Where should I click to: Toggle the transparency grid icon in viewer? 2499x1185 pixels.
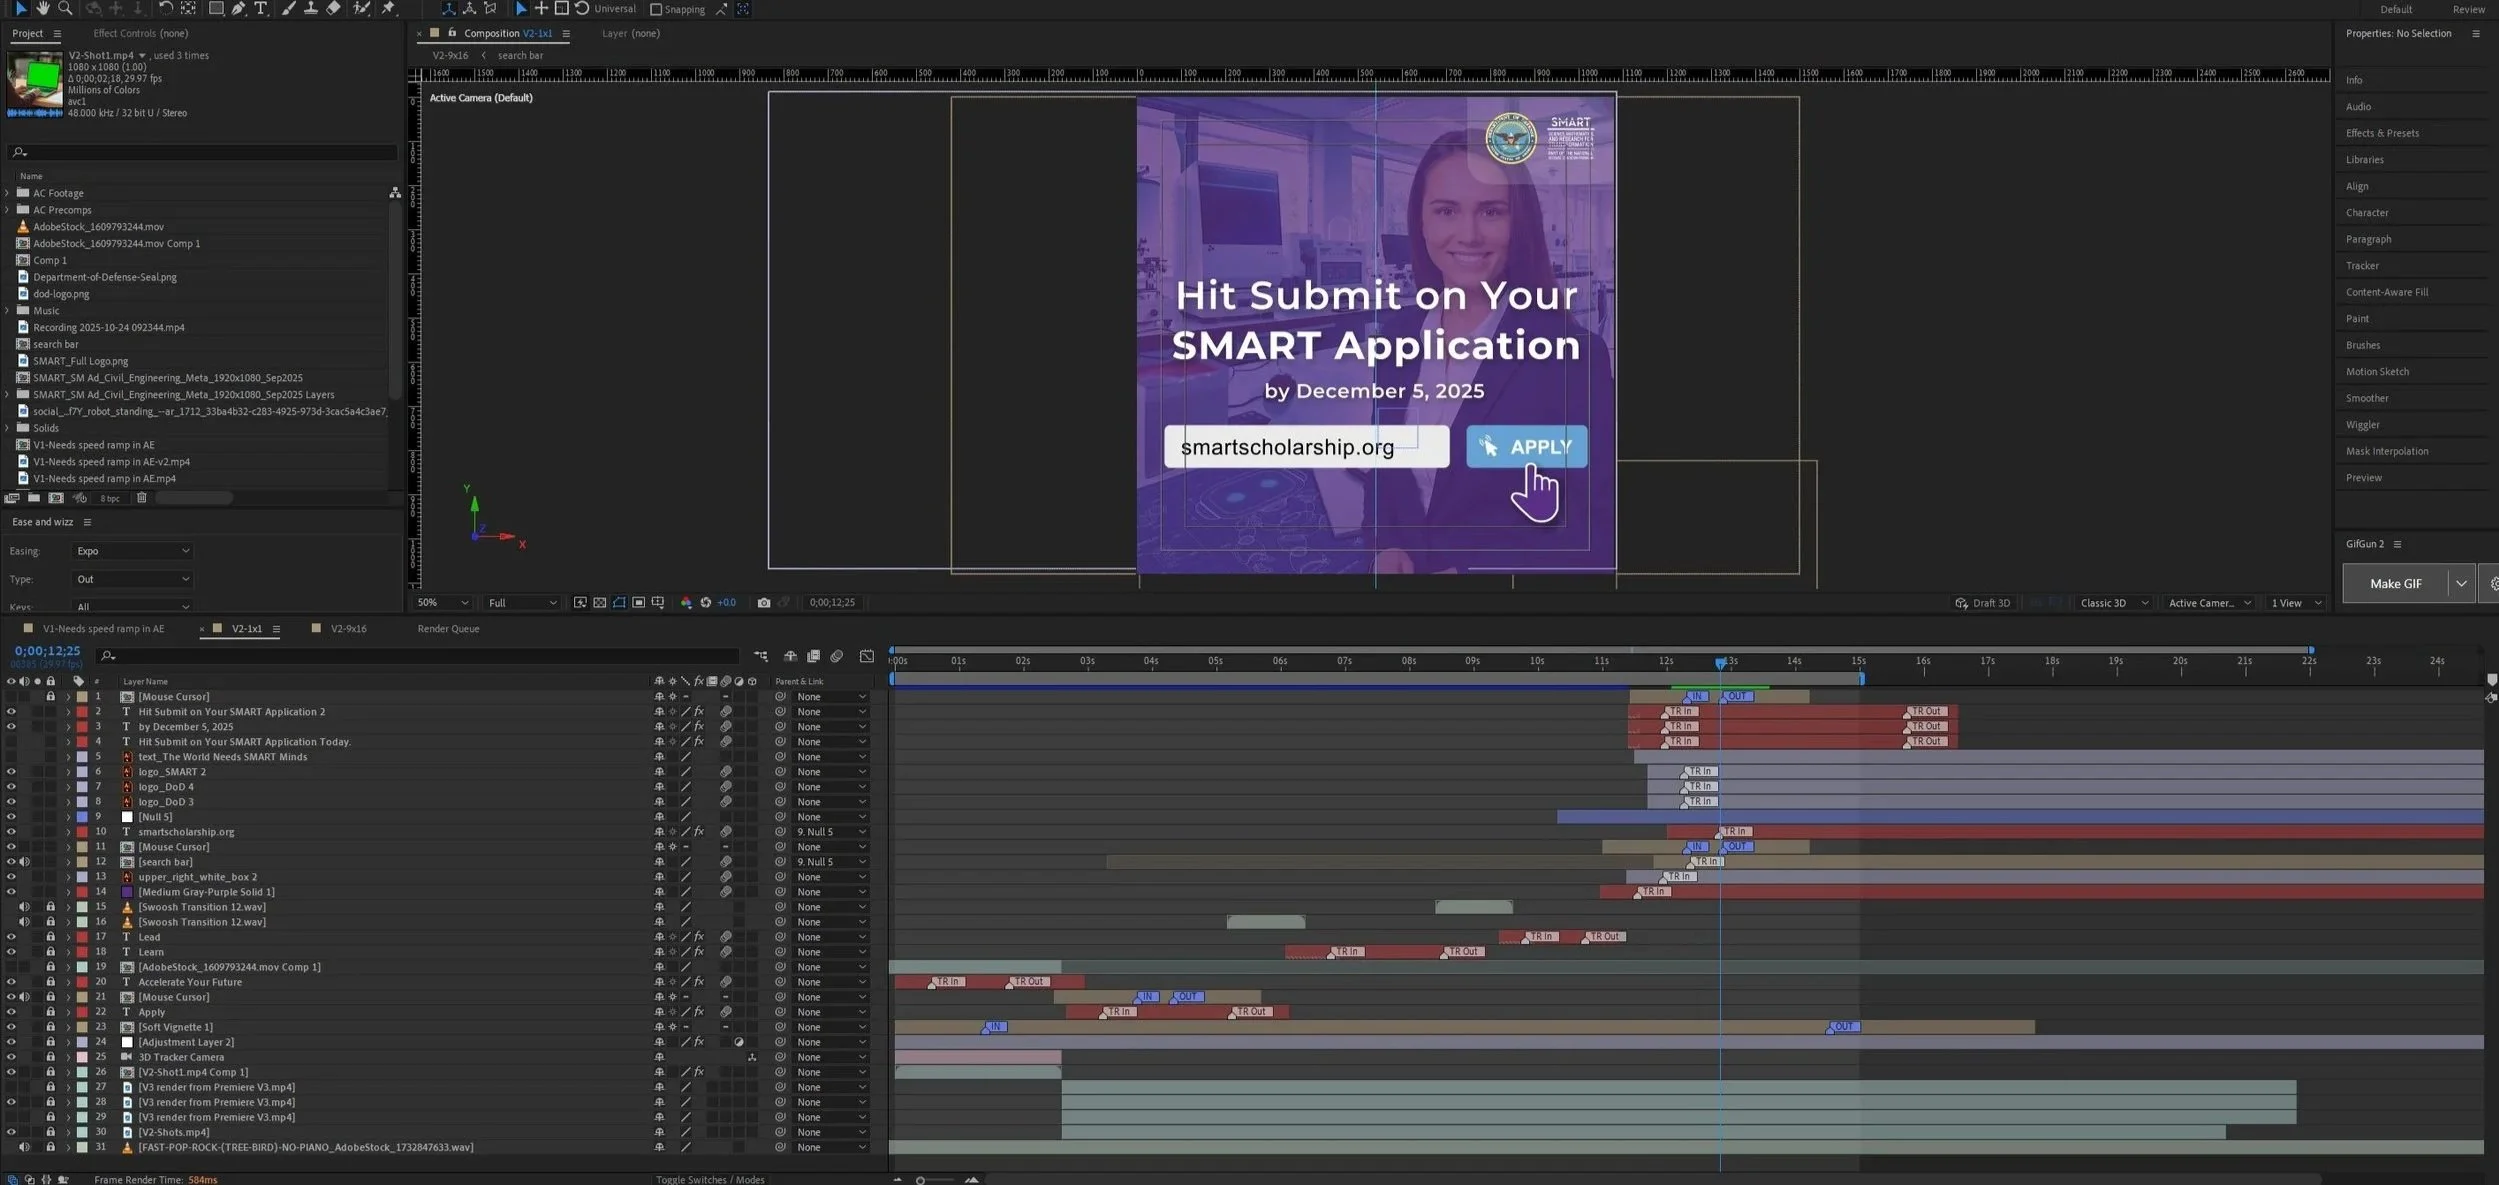(x=599, y=602)
